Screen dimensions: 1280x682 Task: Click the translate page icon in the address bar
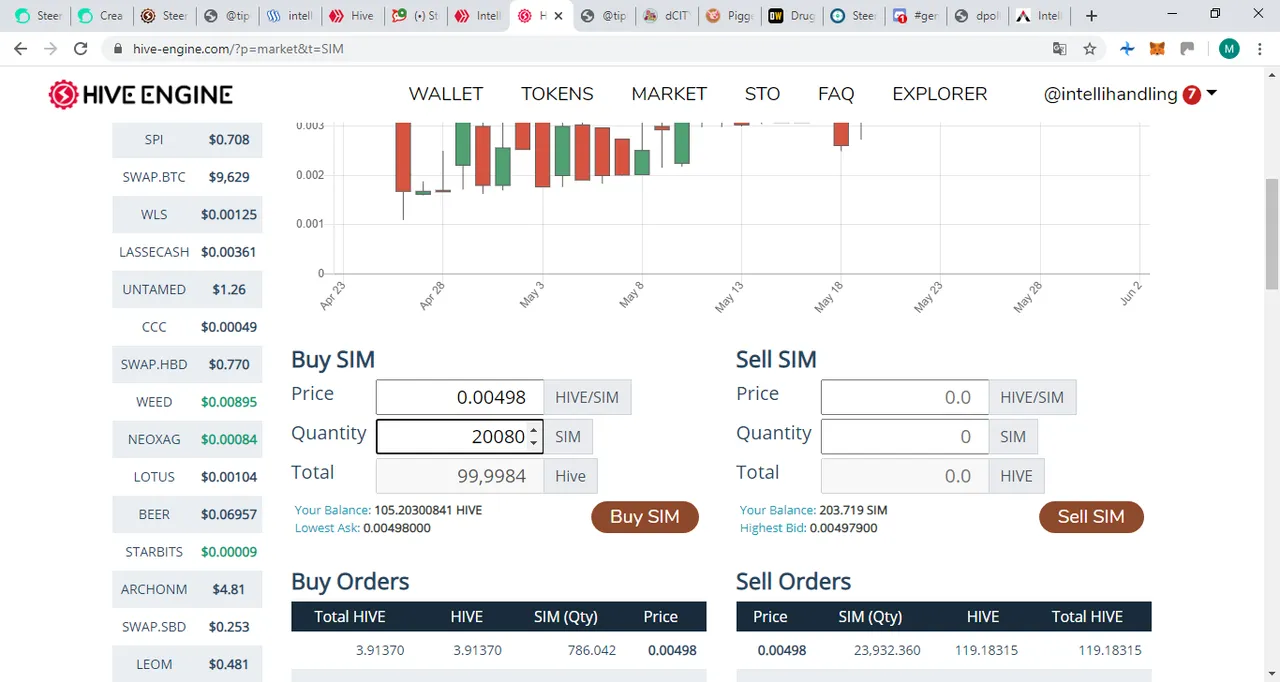[1060, 48]
